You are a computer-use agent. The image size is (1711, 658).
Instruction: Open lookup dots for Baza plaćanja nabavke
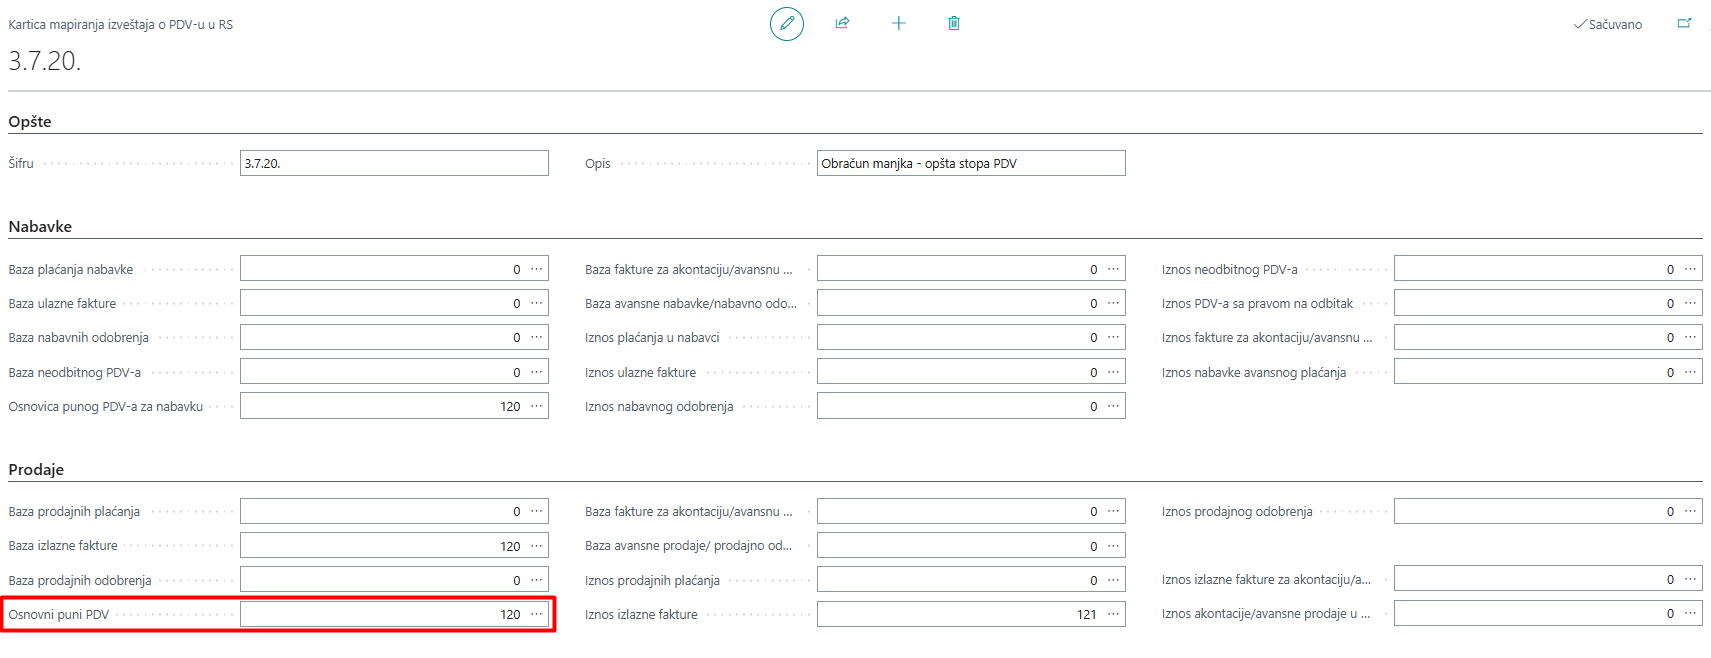click(x=537, y=269)
